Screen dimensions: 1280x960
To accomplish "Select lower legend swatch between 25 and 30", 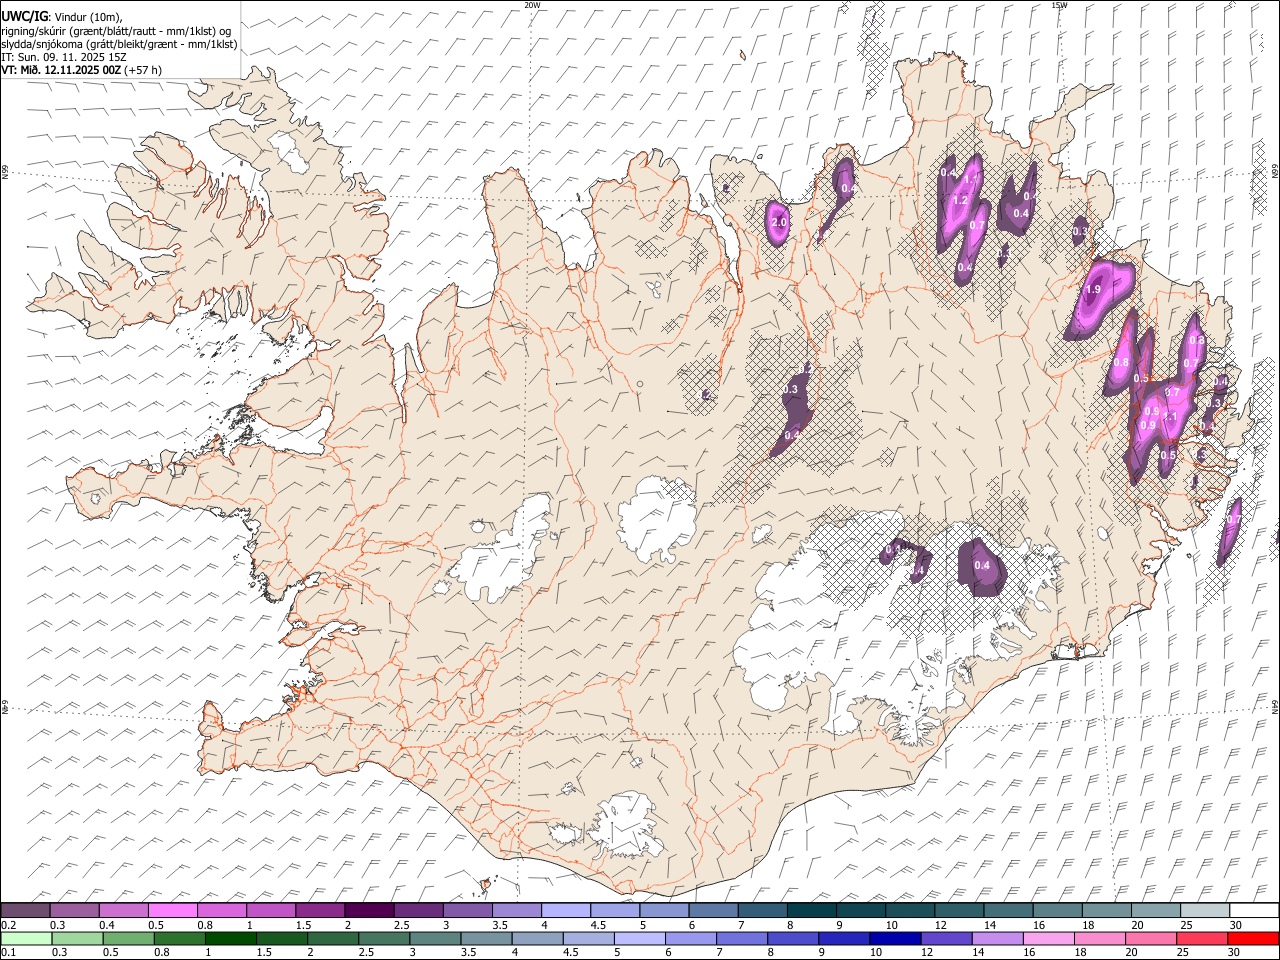I will (1202, 938).
